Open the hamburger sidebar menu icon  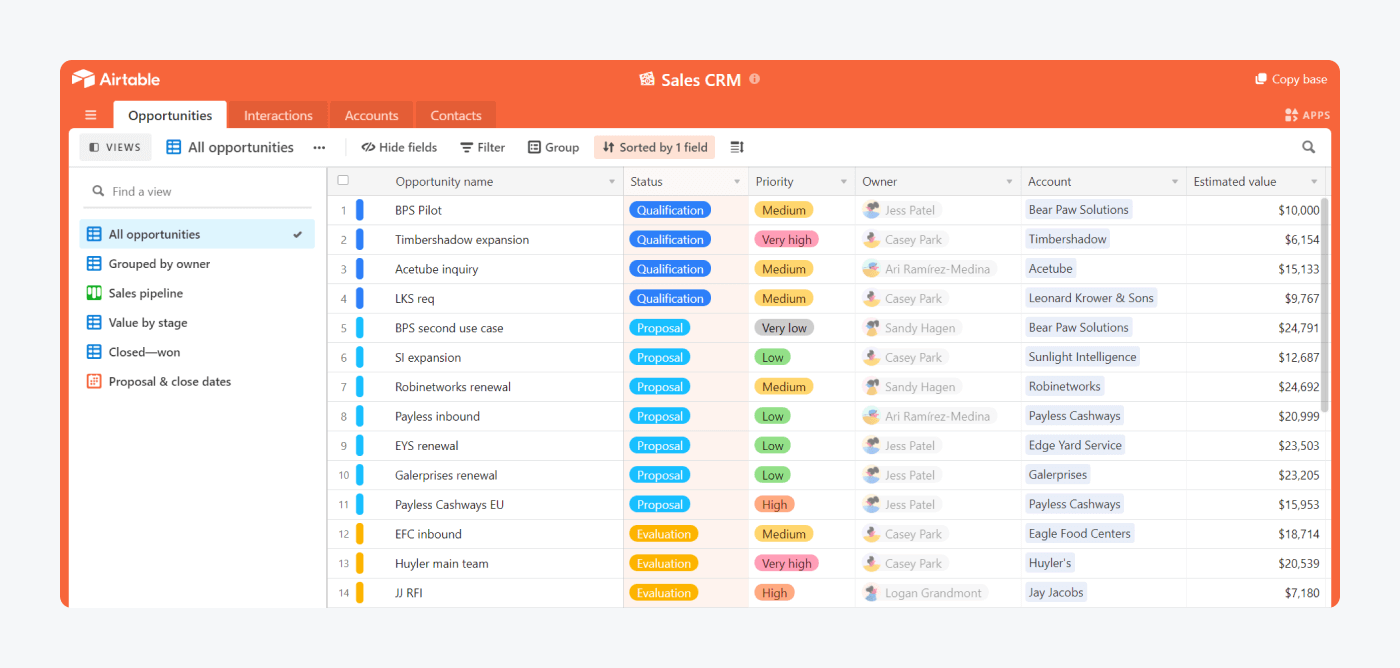[90, 114]
